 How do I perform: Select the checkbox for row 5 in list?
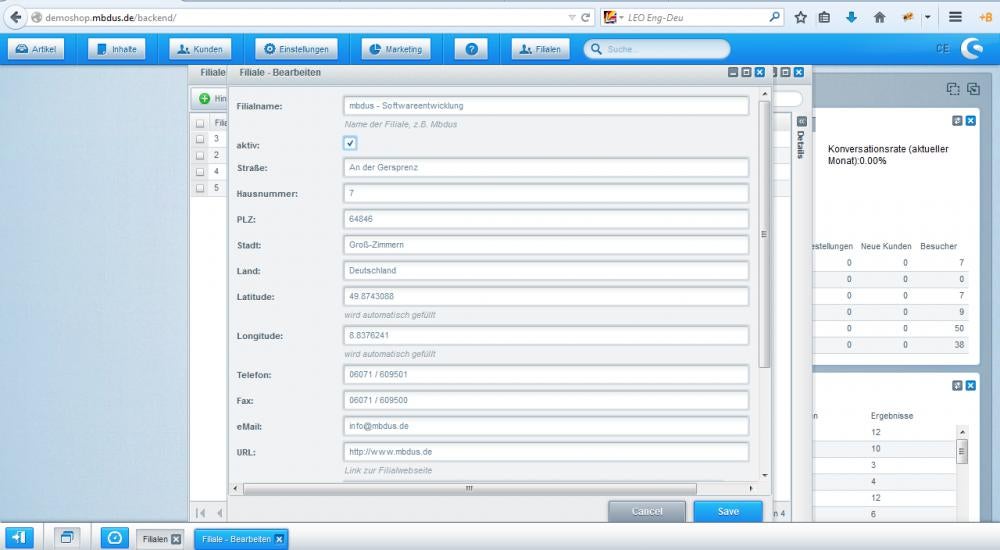coord(200,188)
